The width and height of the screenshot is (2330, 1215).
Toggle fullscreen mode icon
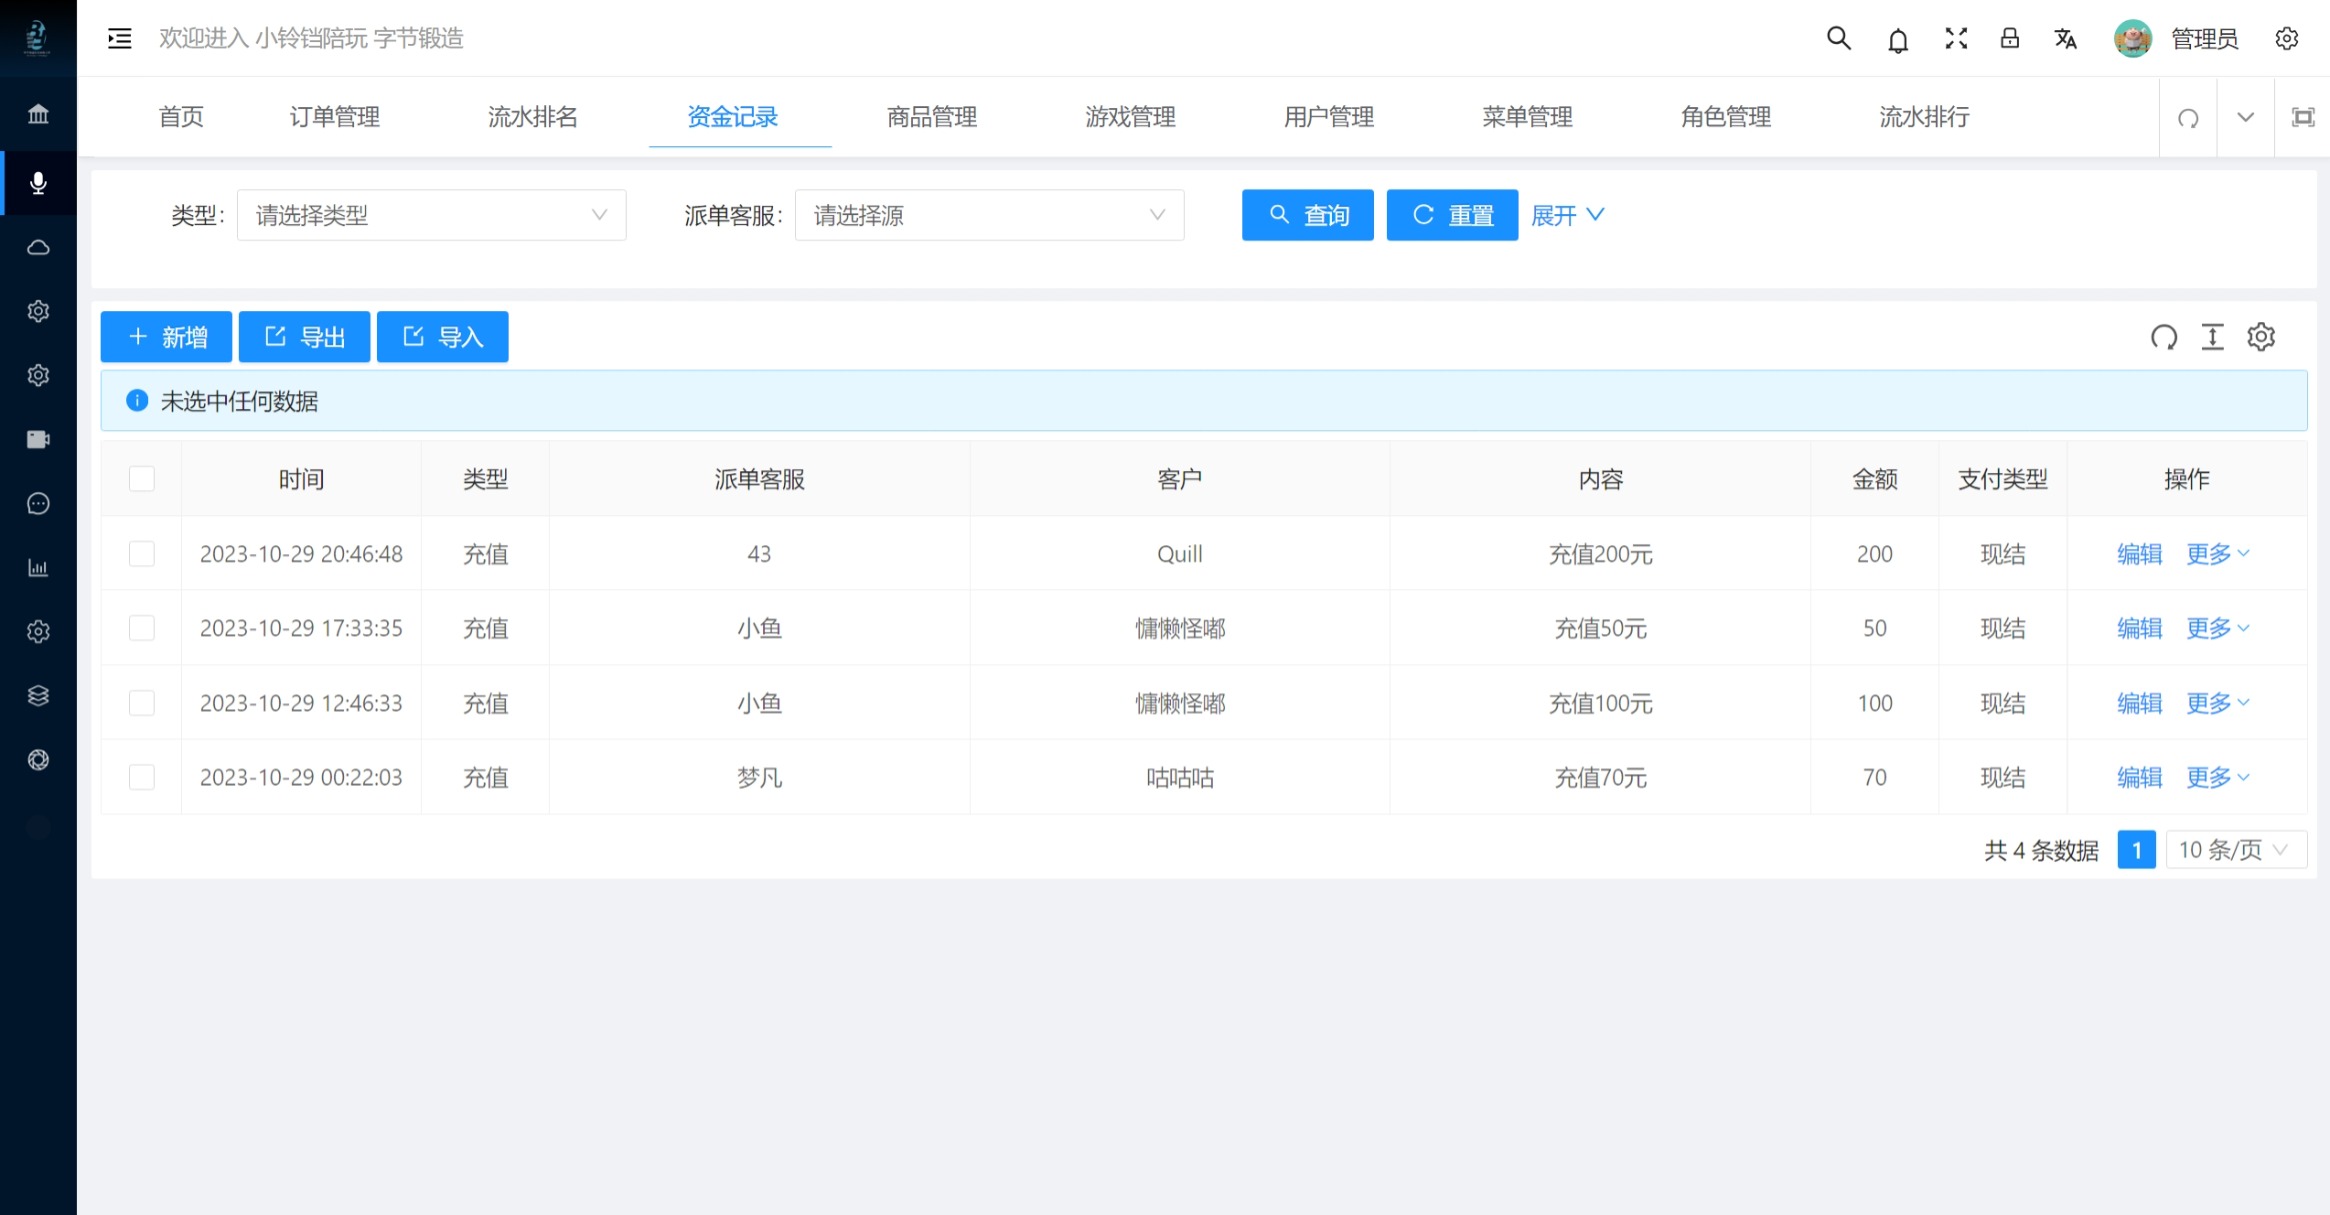click(x=1956, y=38)
